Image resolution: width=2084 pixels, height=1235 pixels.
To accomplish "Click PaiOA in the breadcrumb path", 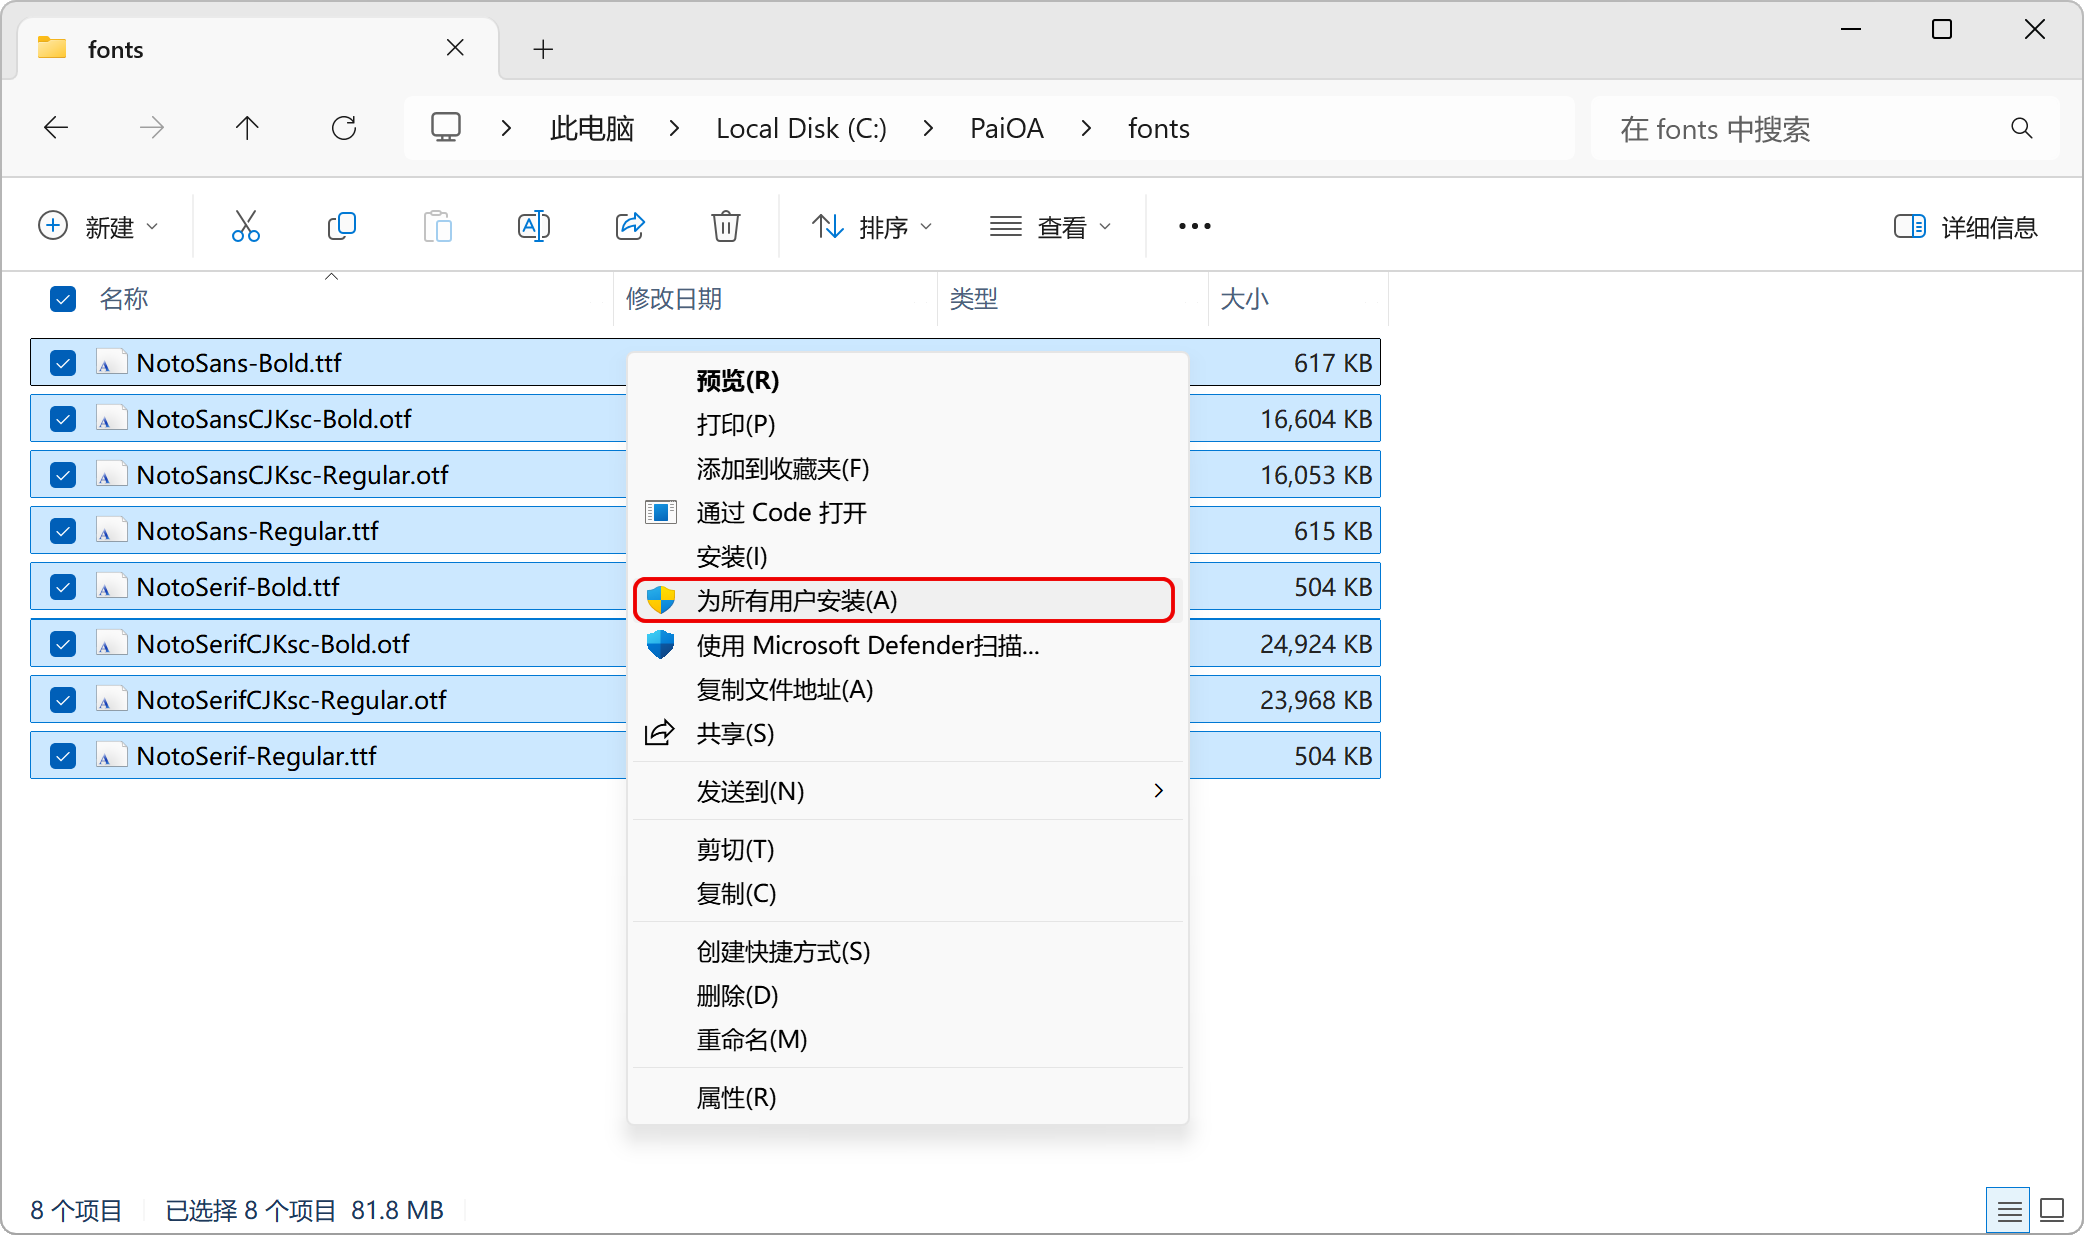I will point(1006,128).
